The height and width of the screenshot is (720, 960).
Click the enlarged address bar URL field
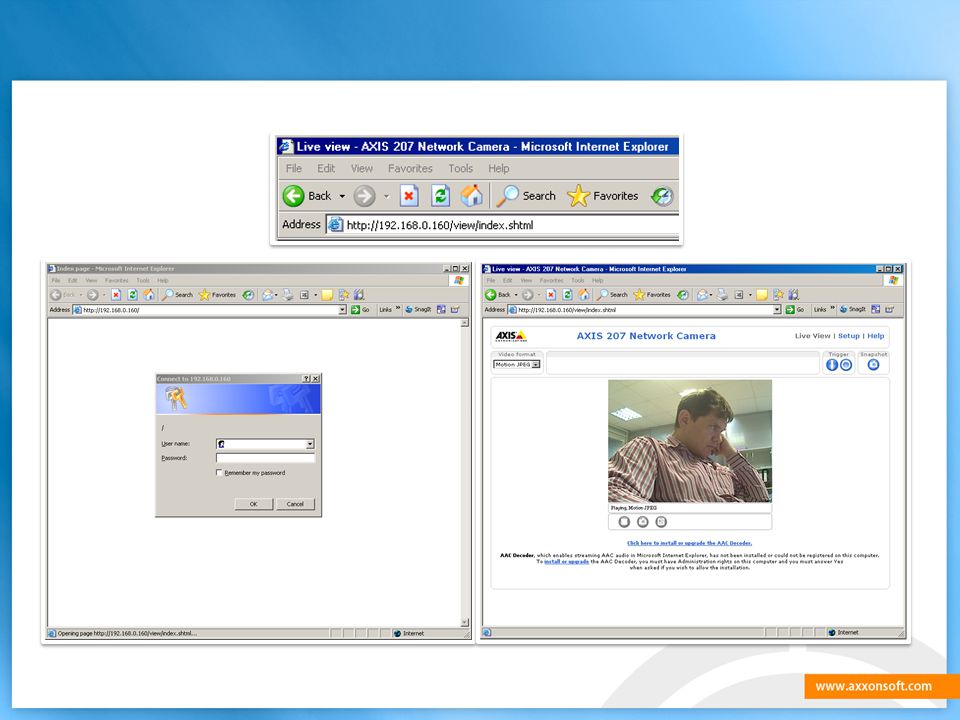coord(502,225)
